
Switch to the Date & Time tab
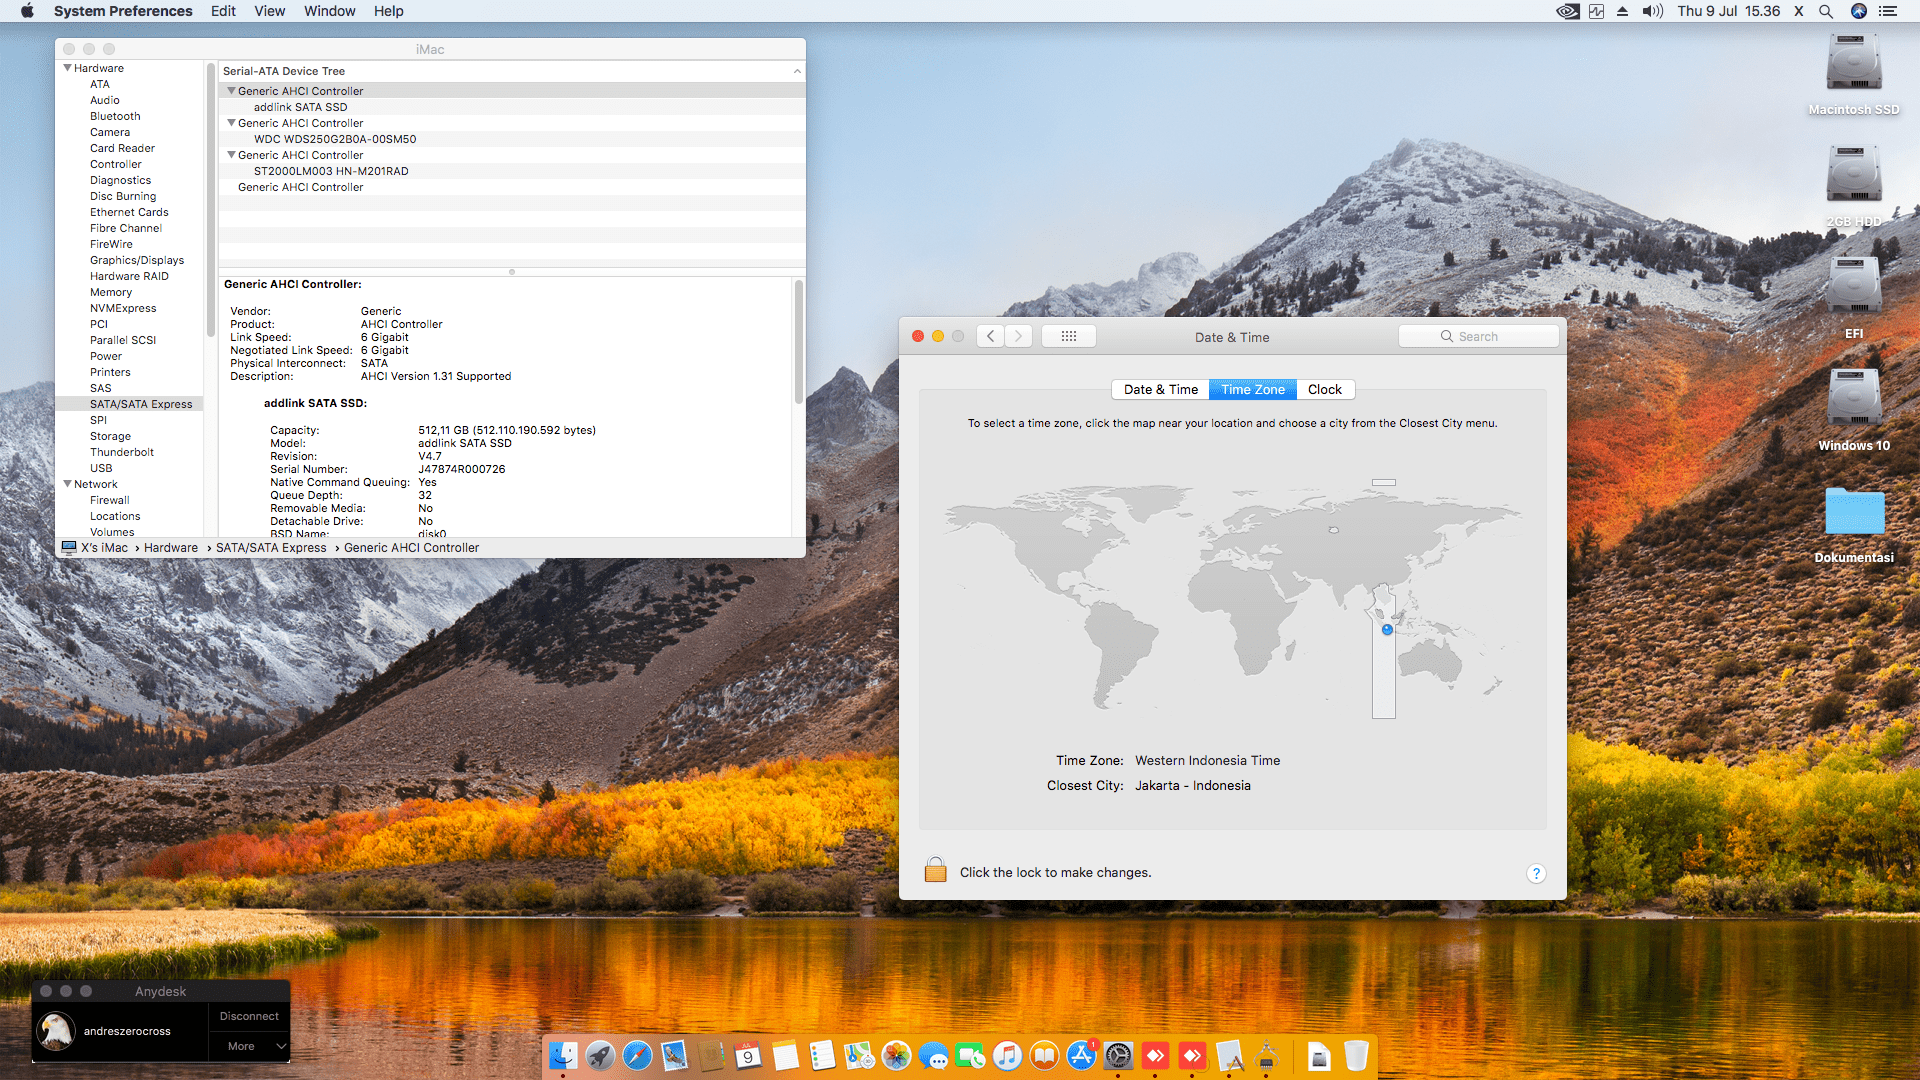[x=1160, y=390]
